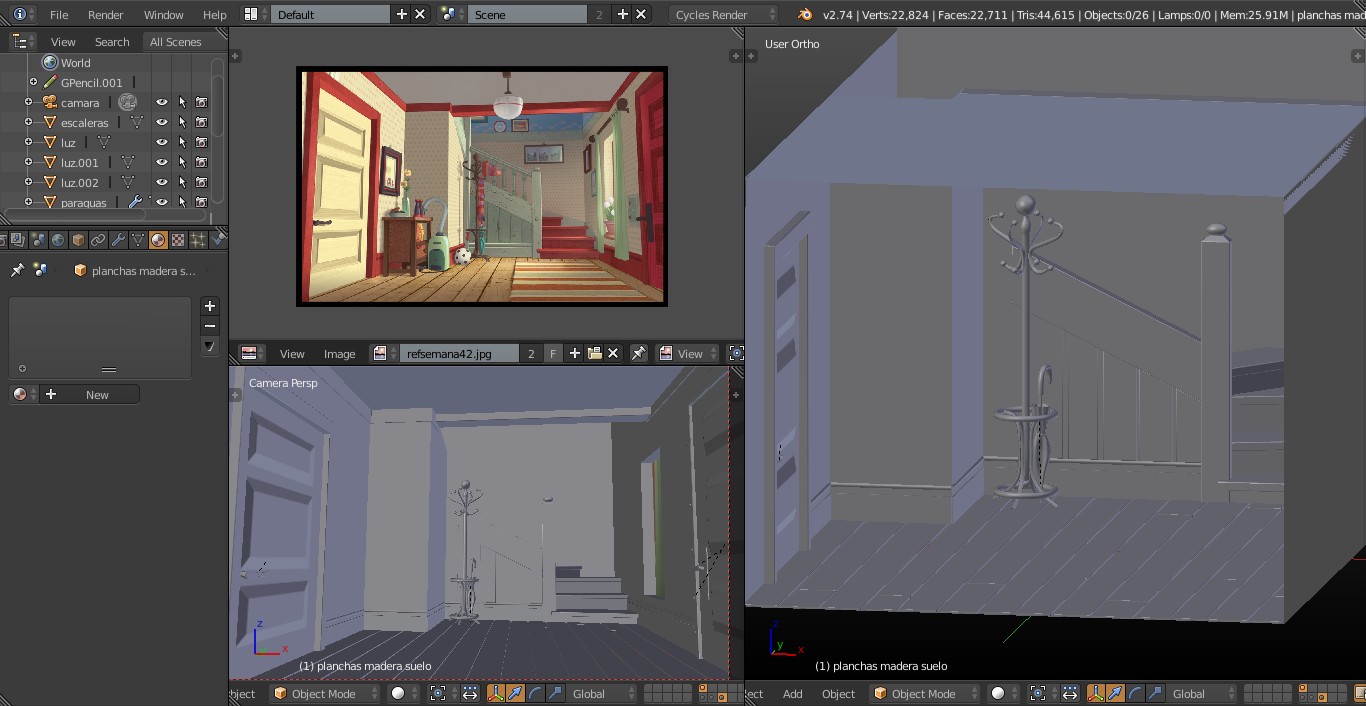This screenshot has width=1366, height=706.
Task: Click the outliner horizontal scrollbar
Action: tap(104, 215)
